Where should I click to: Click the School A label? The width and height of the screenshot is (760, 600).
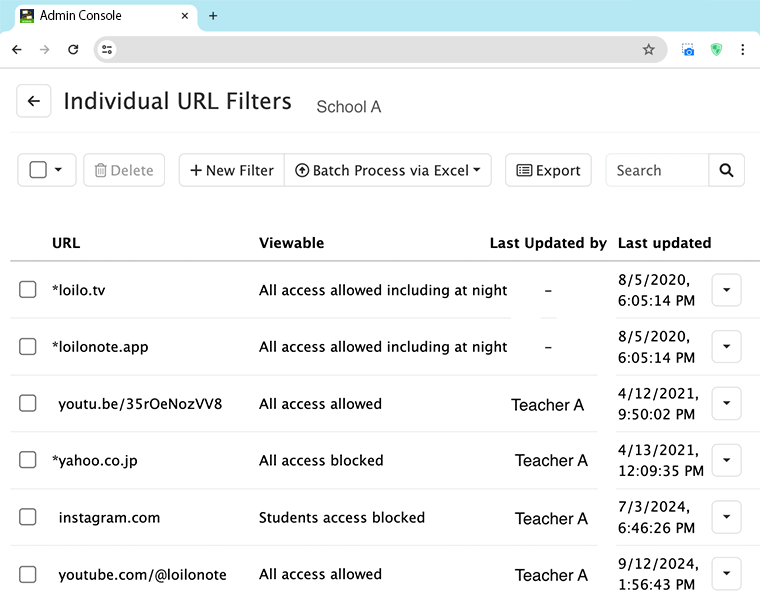349,107
